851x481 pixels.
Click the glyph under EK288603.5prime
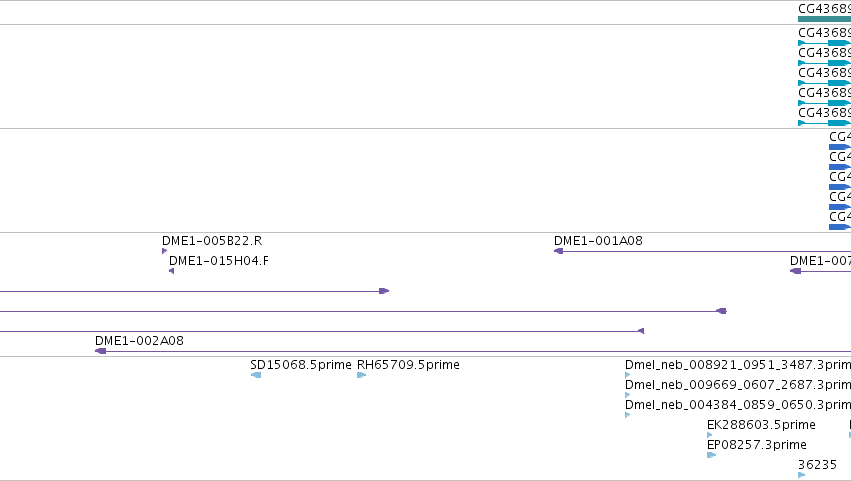point(709,435)
